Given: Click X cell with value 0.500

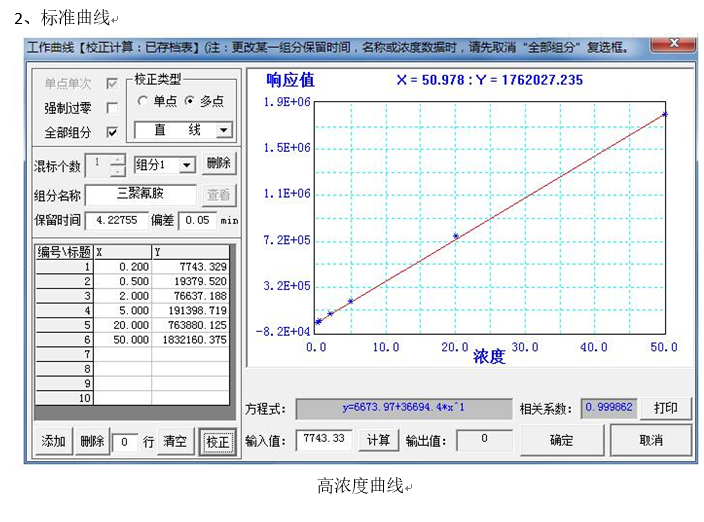Looking at the screenshot, I should (123, 281).
